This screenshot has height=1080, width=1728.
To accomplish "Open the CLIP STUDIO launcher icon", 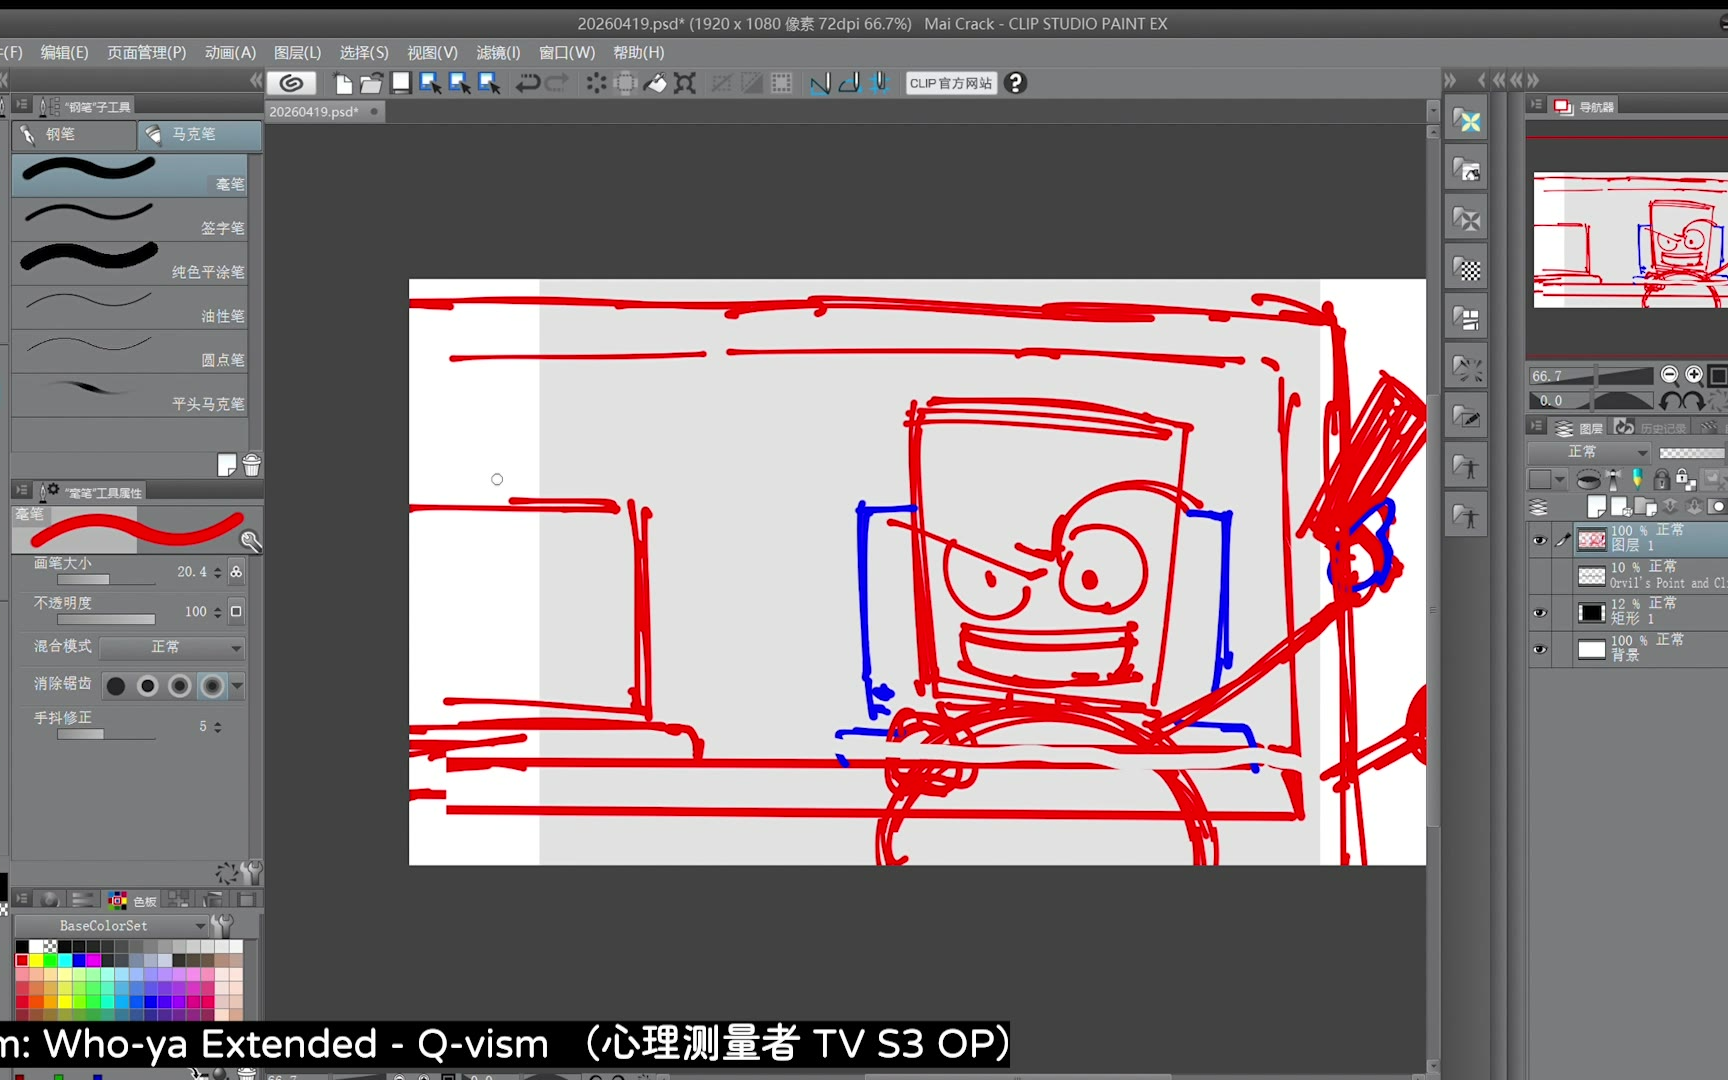I will pos(291,83).
